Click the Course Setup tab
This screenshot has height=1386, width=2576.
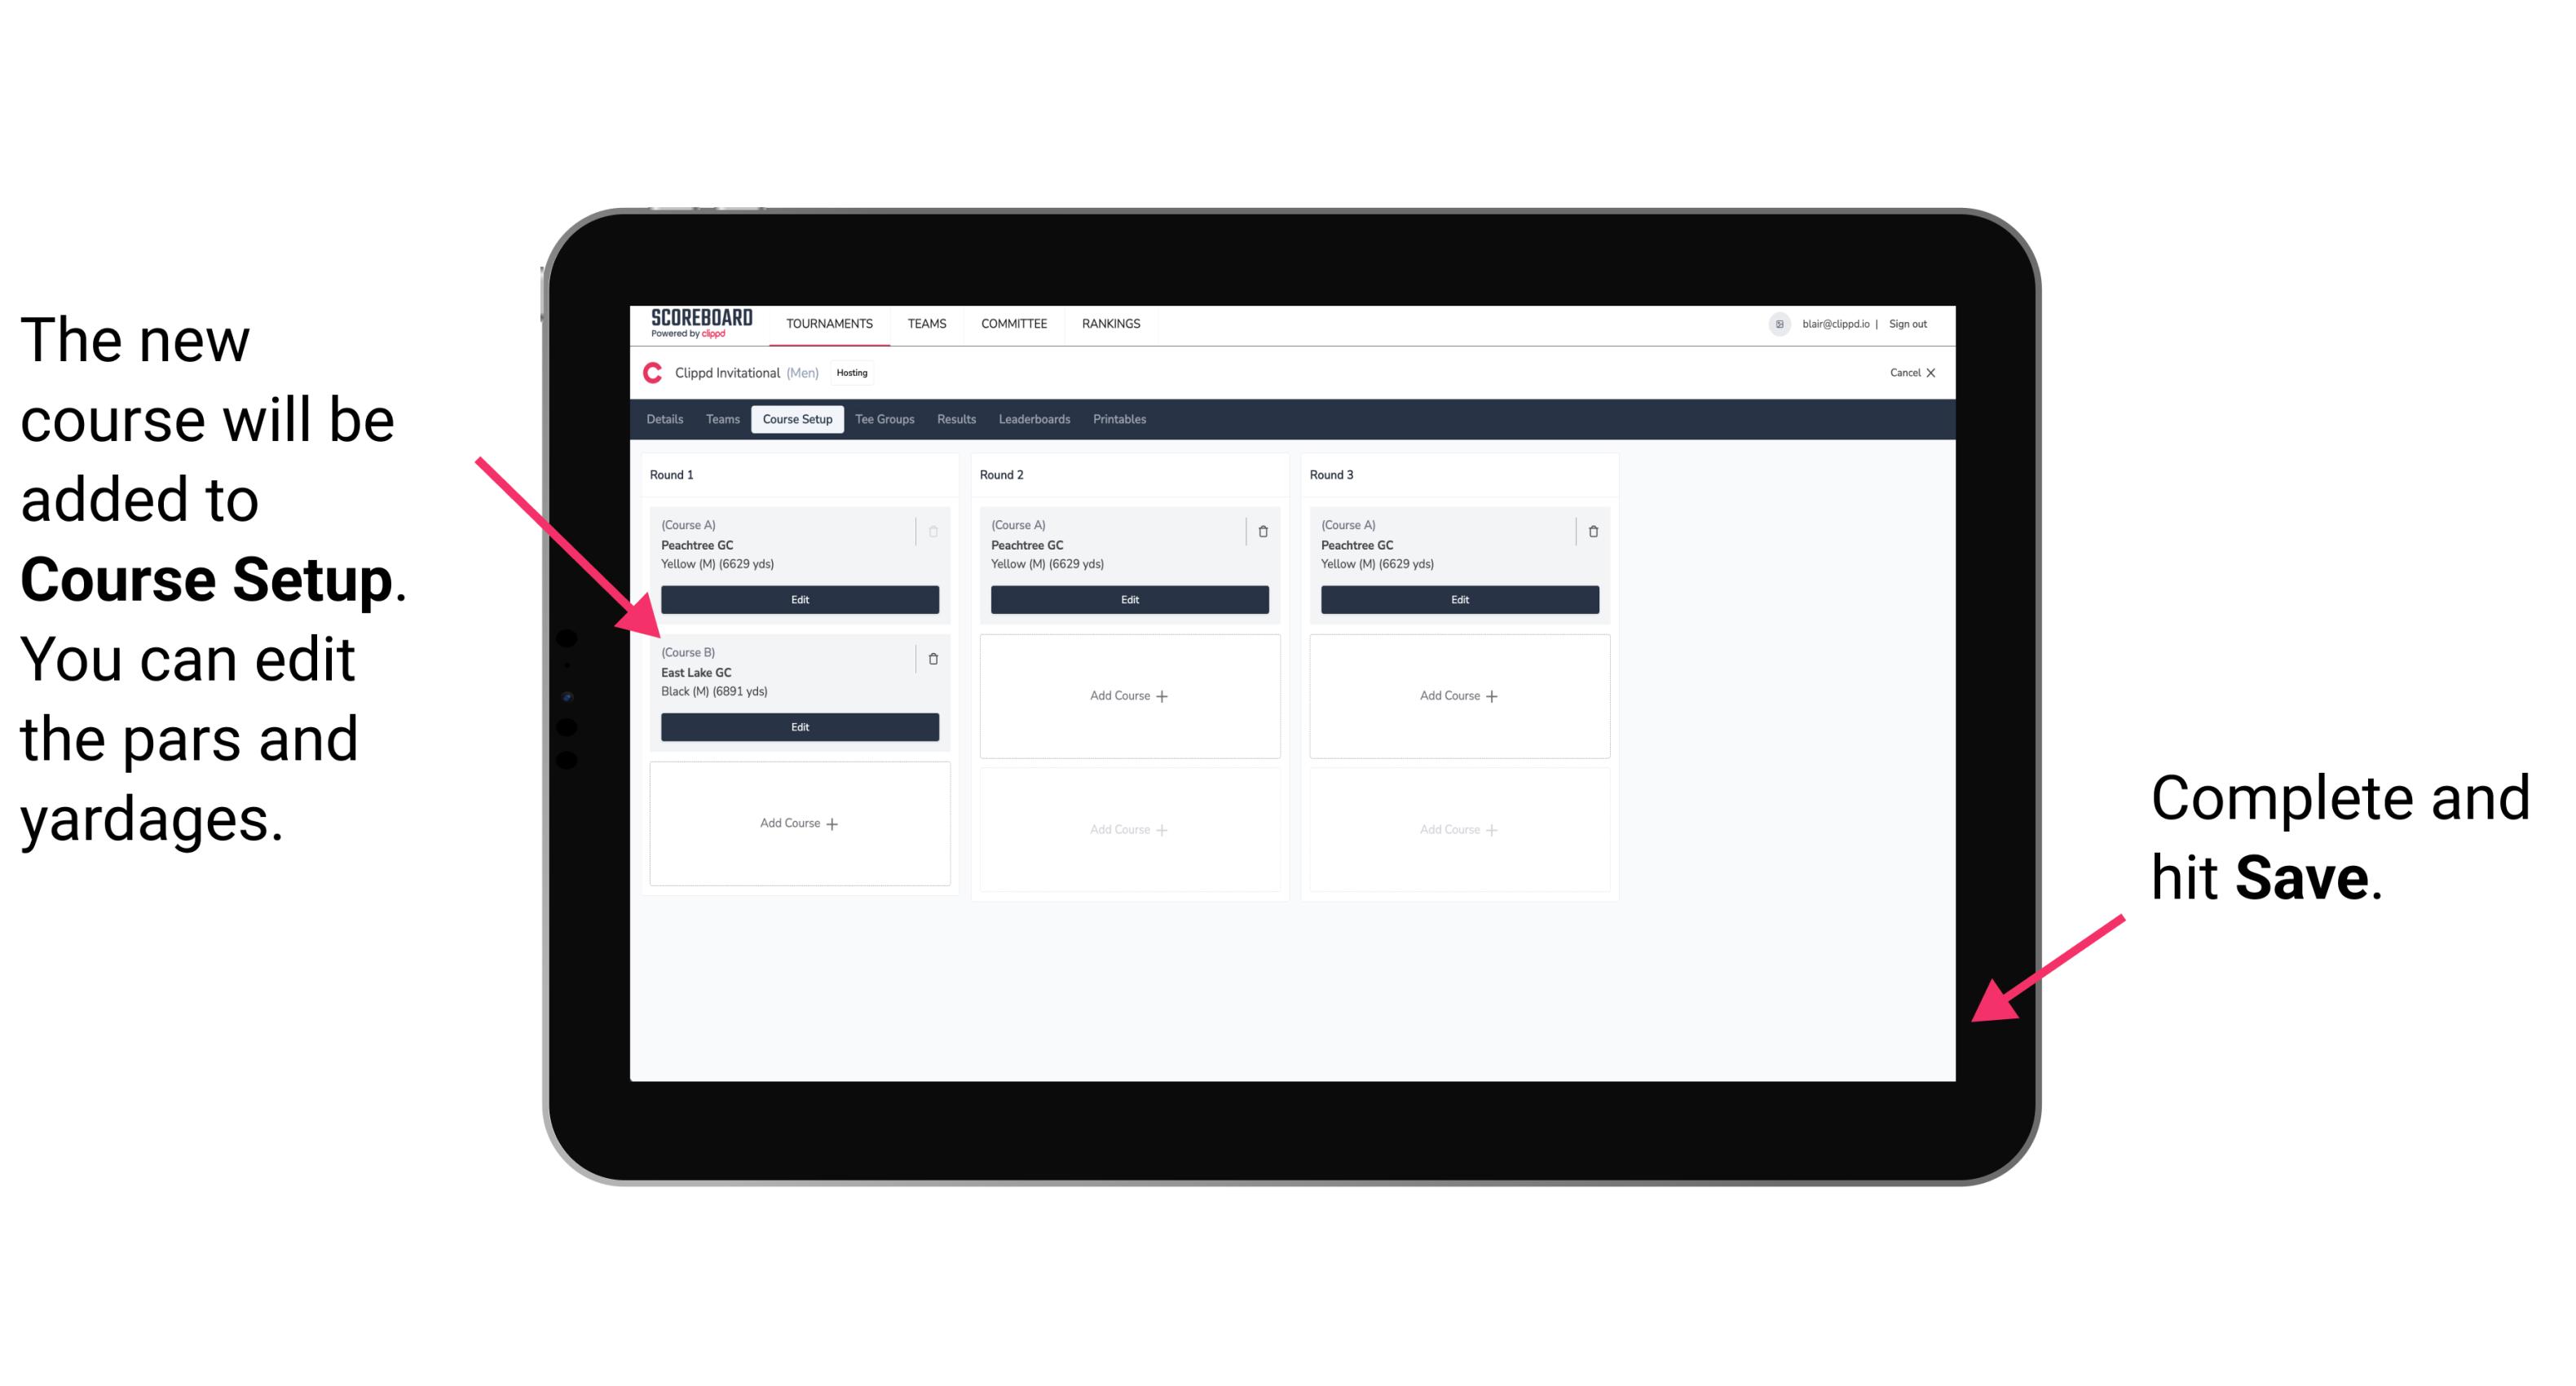(x=798, y=420)
